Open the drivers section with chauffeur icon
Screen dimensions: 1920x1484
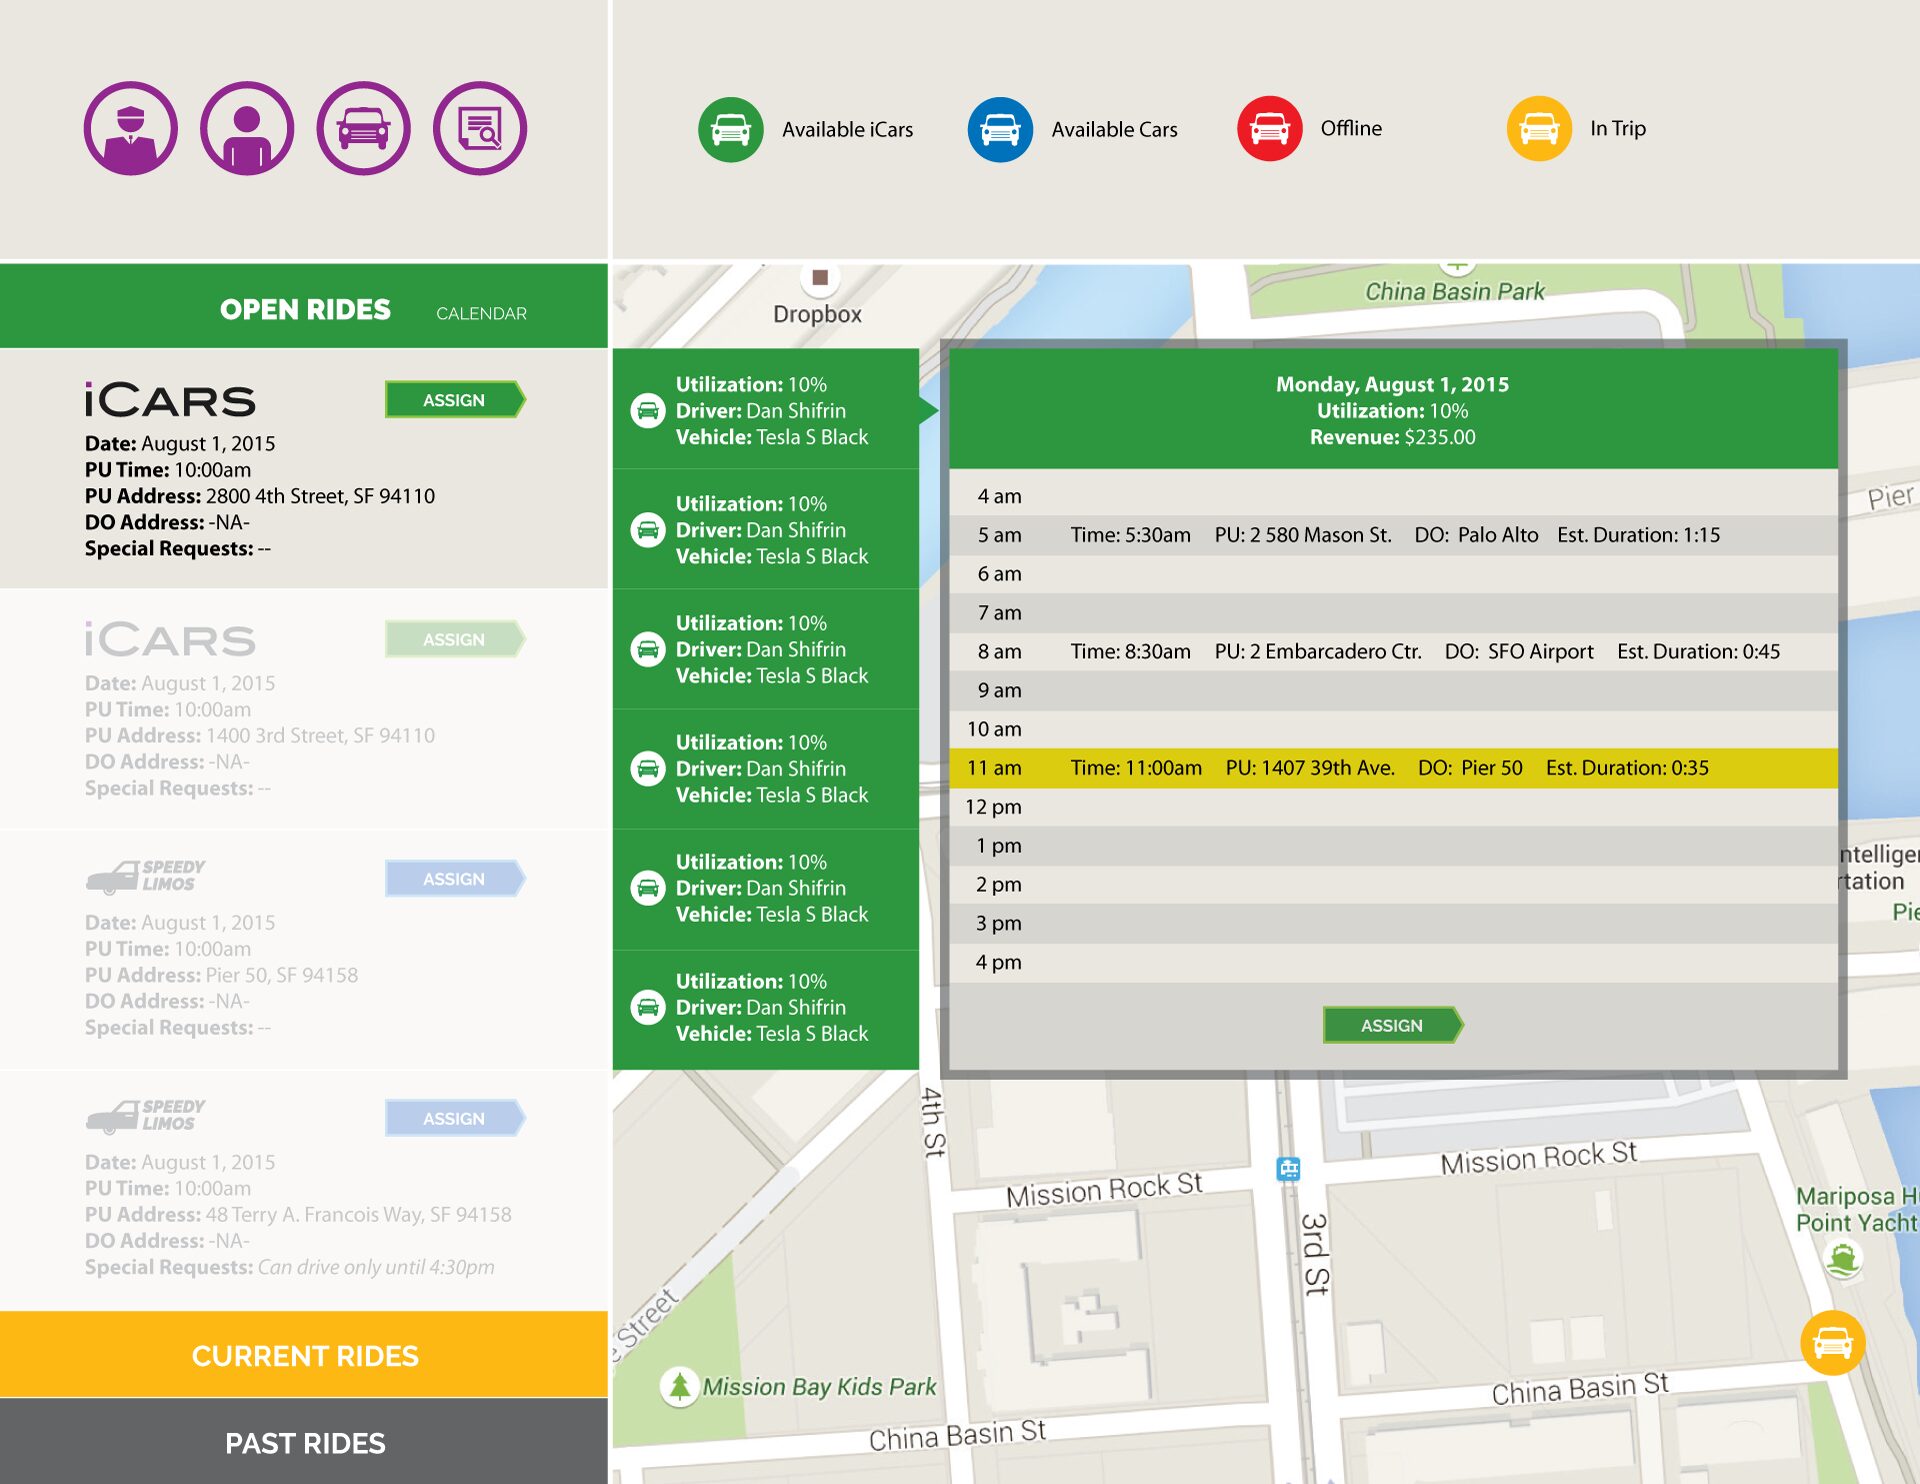[x=130, y=128]
